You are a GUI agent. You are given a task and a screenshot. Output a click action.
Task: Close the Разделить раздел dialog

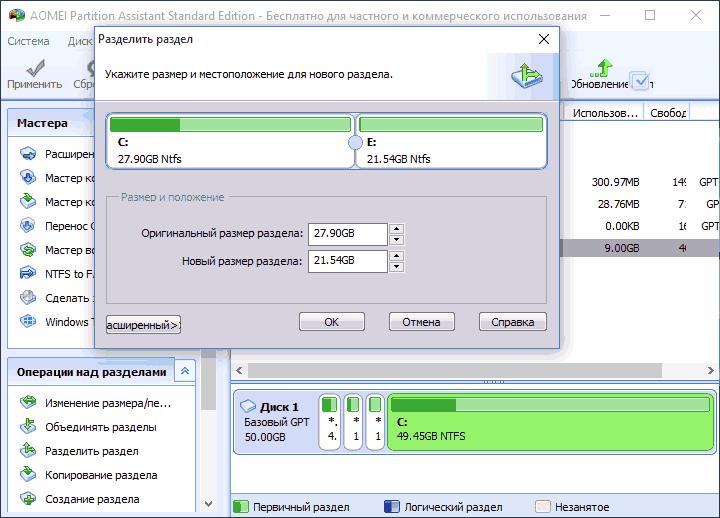point(544,39)
